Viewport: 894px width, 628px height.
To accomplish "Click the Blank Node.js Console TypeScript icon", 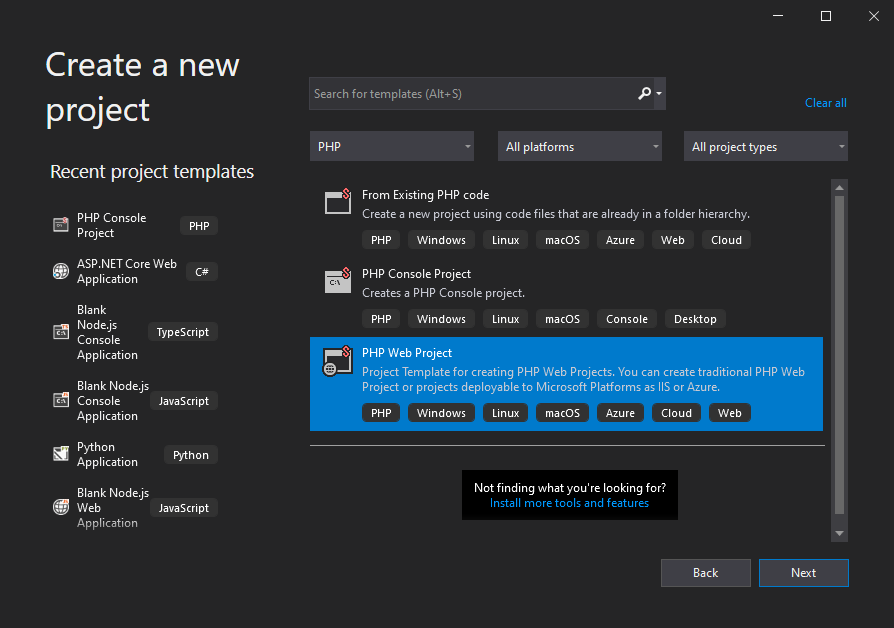I will [61, 332].
